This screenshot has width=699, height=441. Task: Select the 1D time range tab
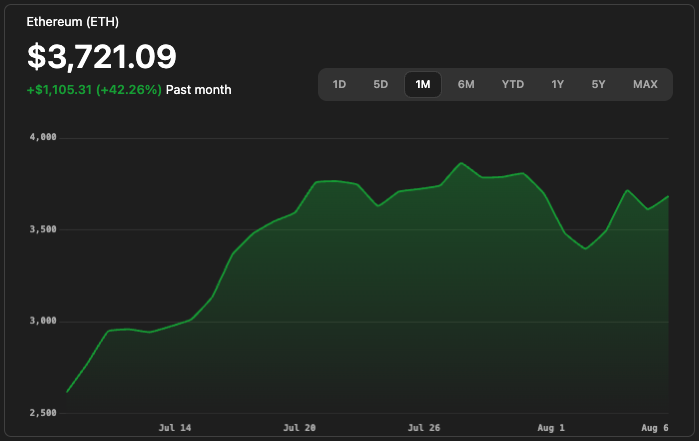pos(339,84)
